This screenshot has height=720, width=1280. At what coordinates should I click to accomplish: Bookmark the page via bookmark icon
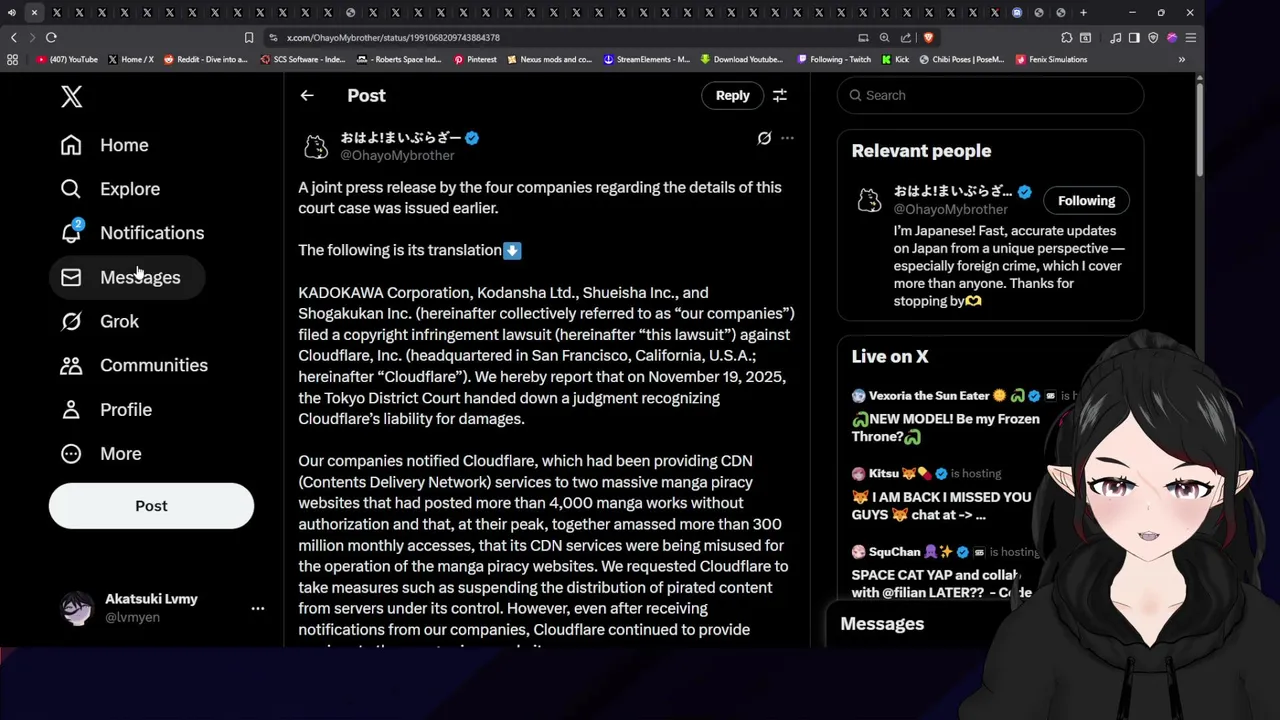(249, 37)
